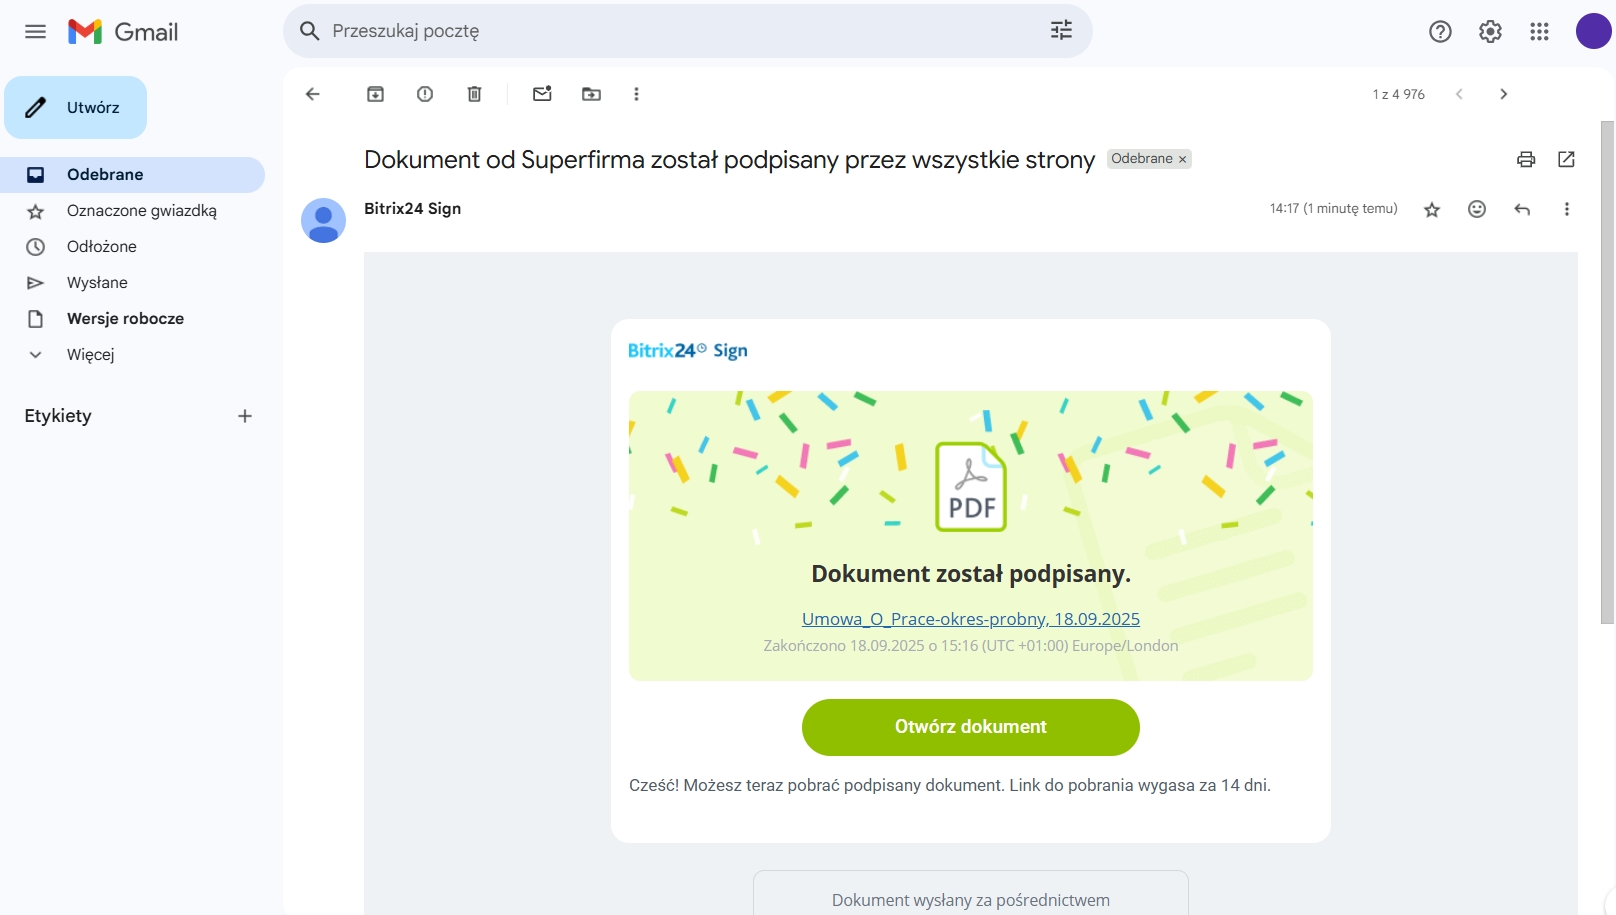The image size is (1616, 915).
Task: Go to the newer email chevron
Action: click(x=1459, y=94)
